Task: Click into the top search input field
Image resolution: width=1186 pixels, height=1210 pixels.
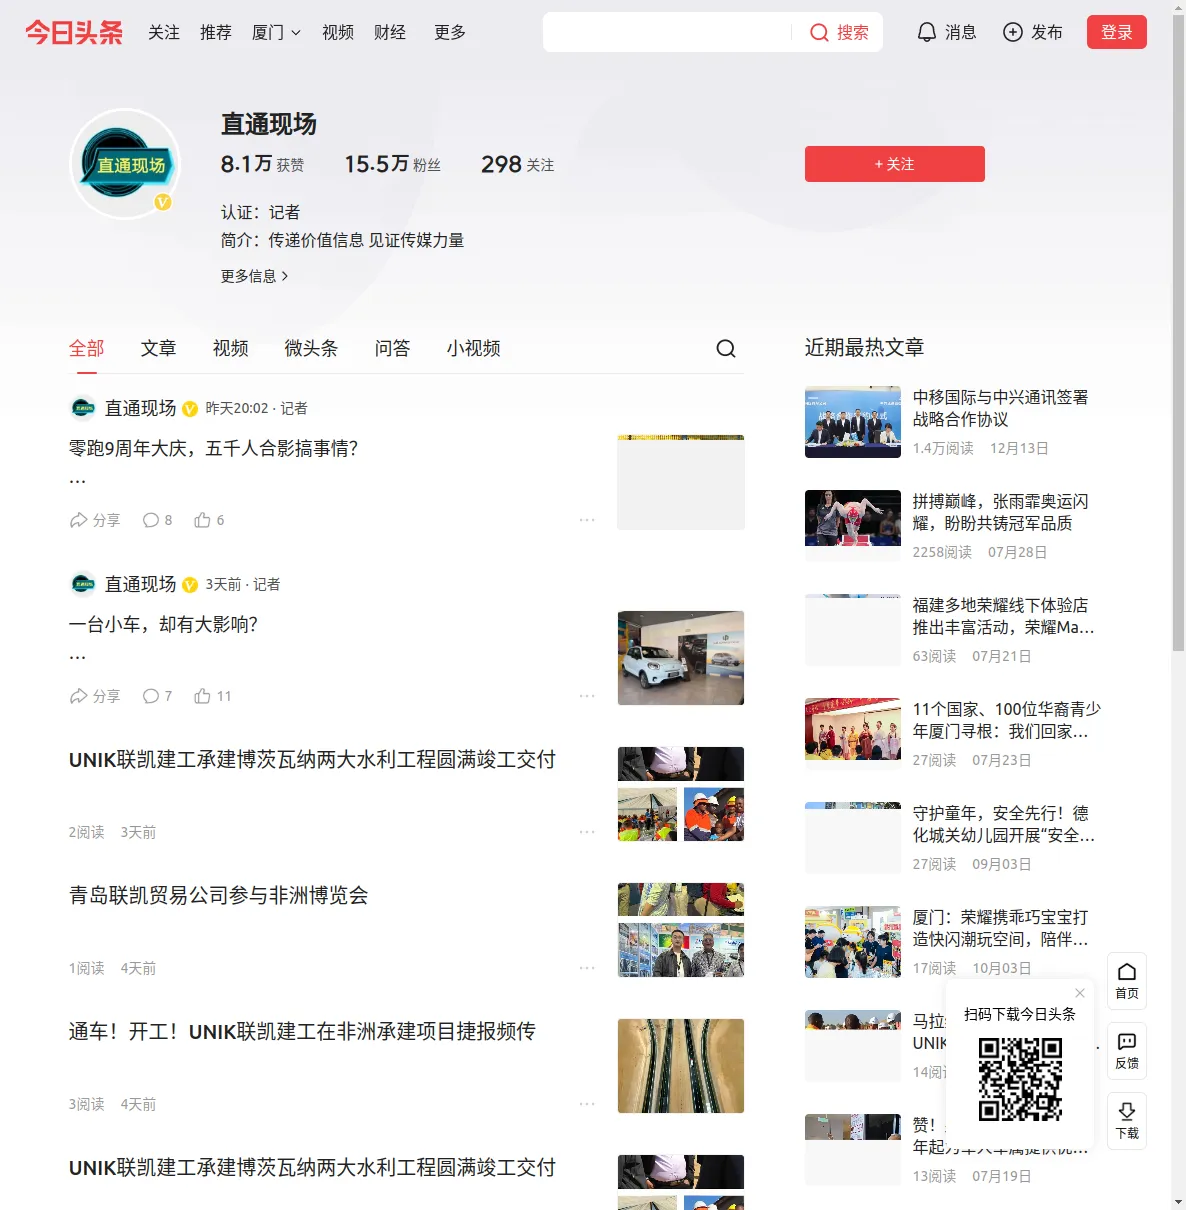Action: click(x=667, y=32)
